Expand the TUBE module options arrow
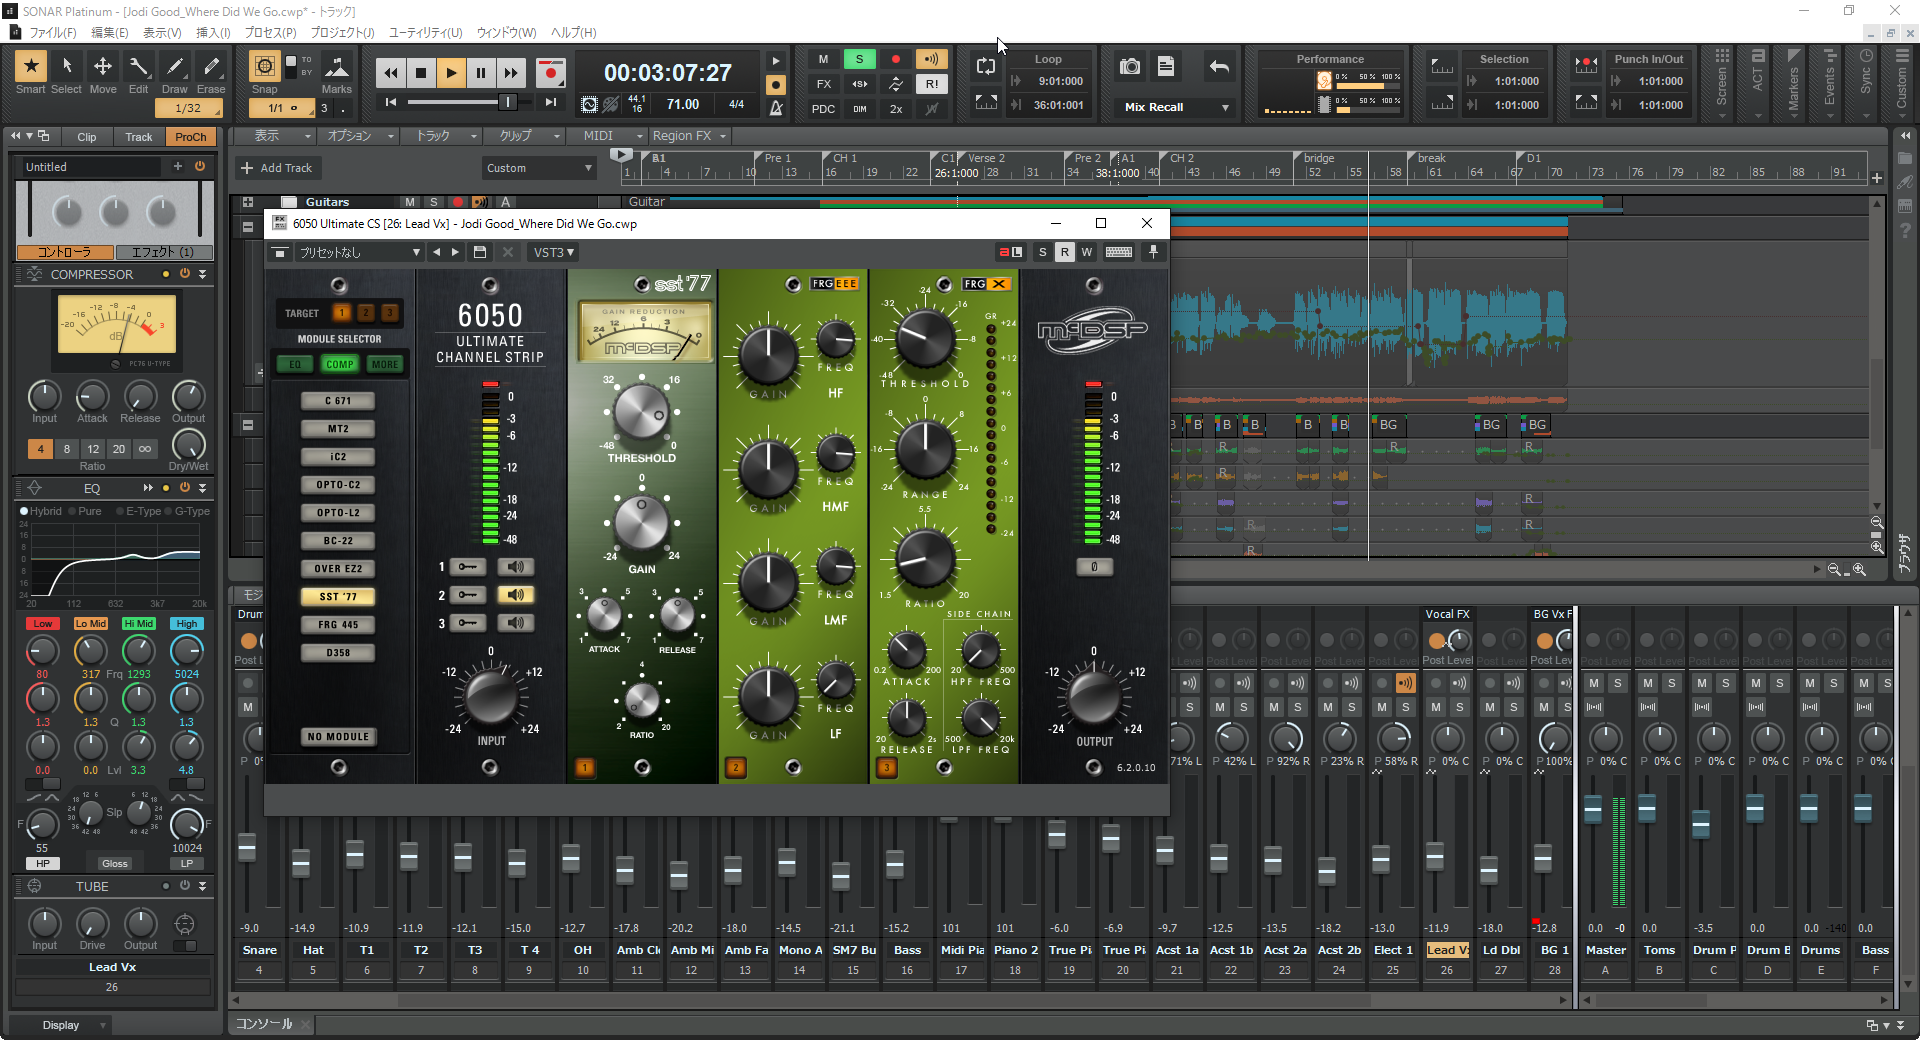The height and width of the screenshot is (1040, 1920). [203, 886]
